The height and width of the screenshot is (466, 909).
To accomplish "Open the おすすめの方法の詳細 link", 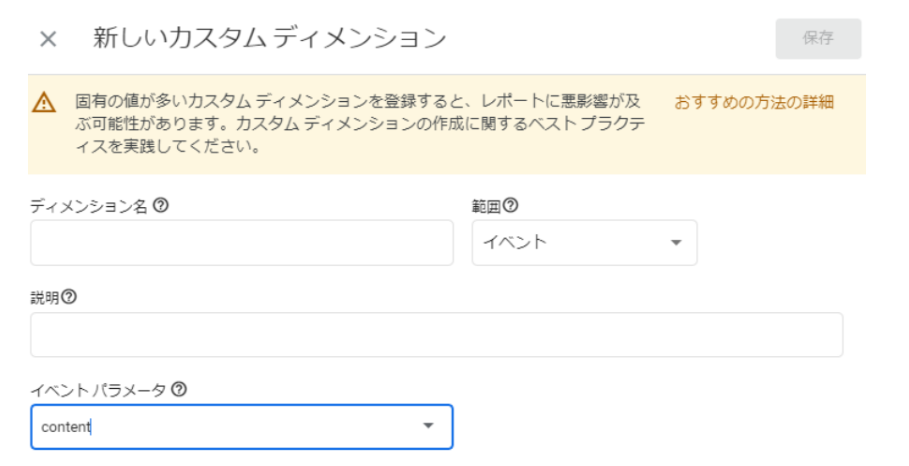I will coord(754,102).
